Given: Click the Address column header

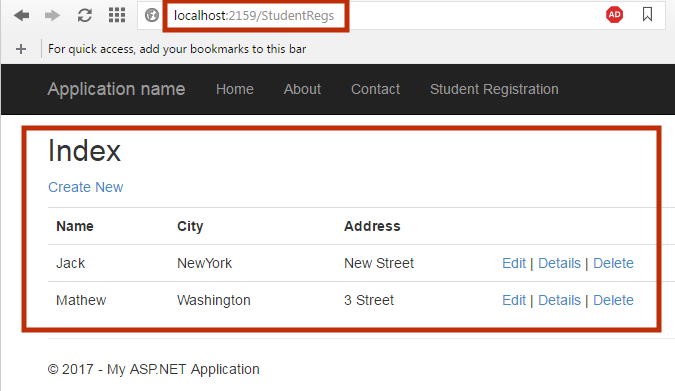Looking at the screenshot, I should click(372, 226).
